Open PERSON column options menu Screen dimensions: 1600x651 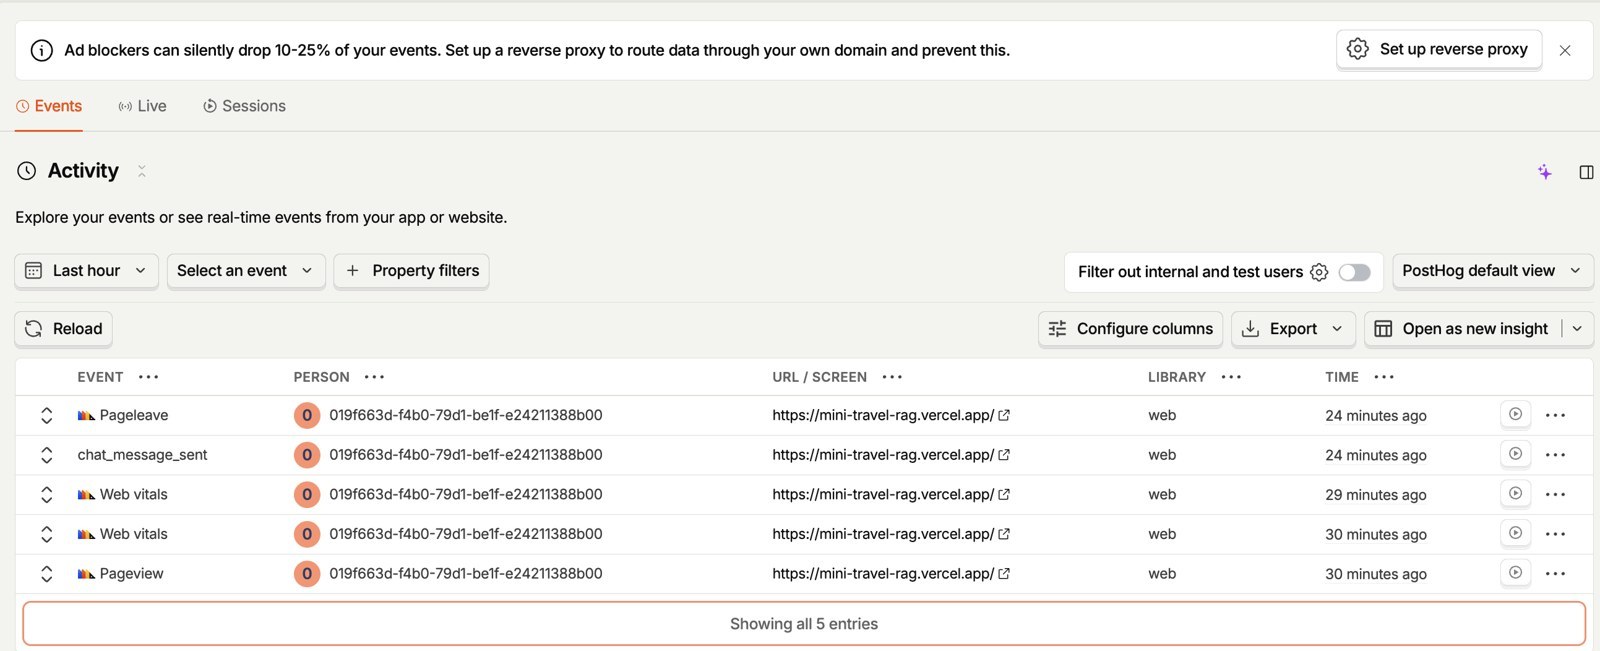tap(375, 377)
